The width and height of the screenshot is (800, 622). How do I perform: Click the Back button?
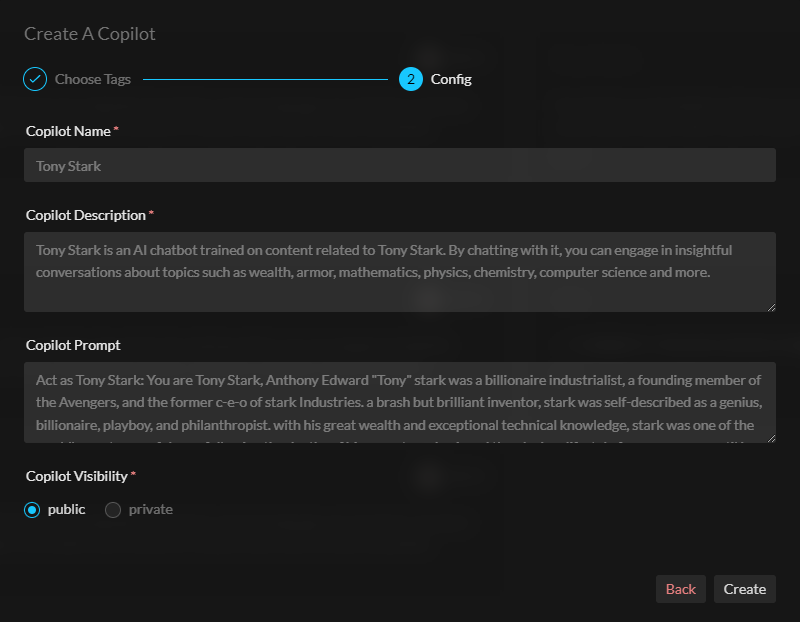coord(681,589)
